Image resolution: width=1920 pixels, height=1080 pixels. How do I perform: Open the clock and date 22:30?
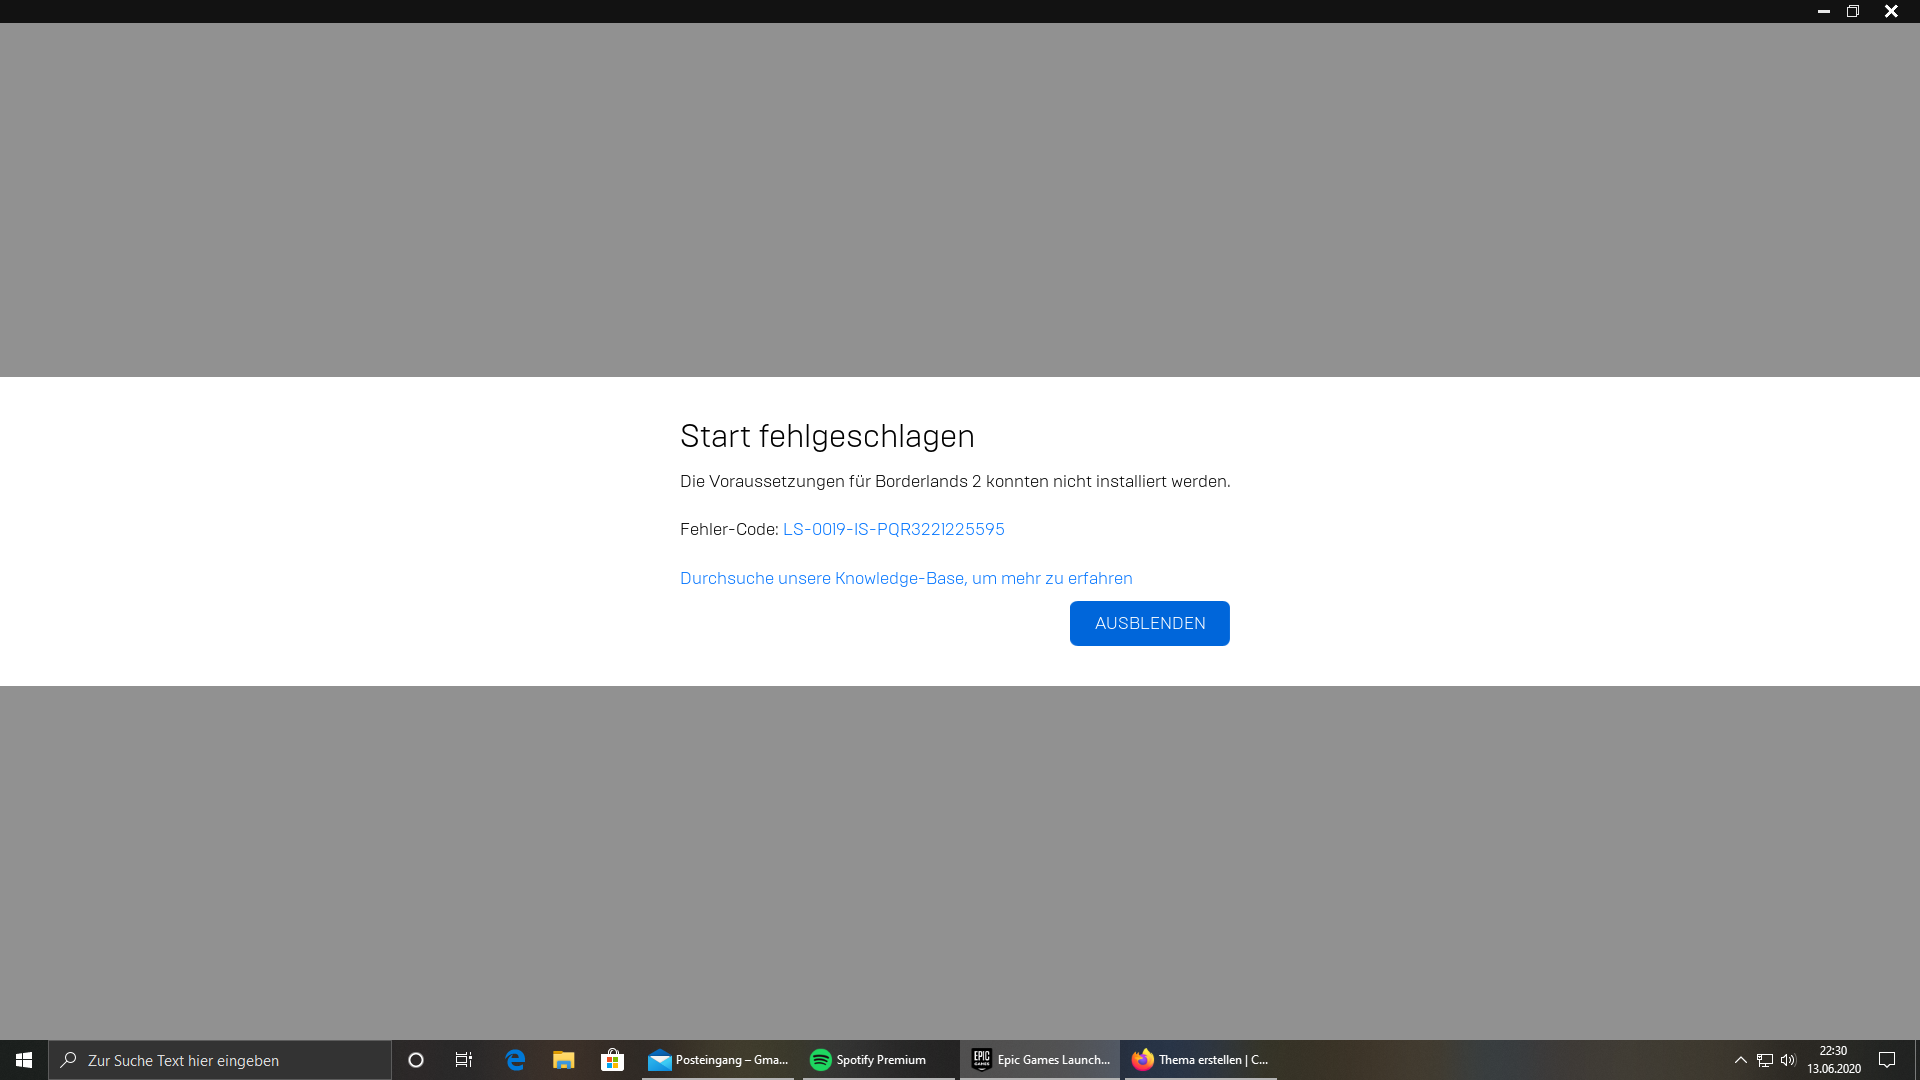1833,1060
